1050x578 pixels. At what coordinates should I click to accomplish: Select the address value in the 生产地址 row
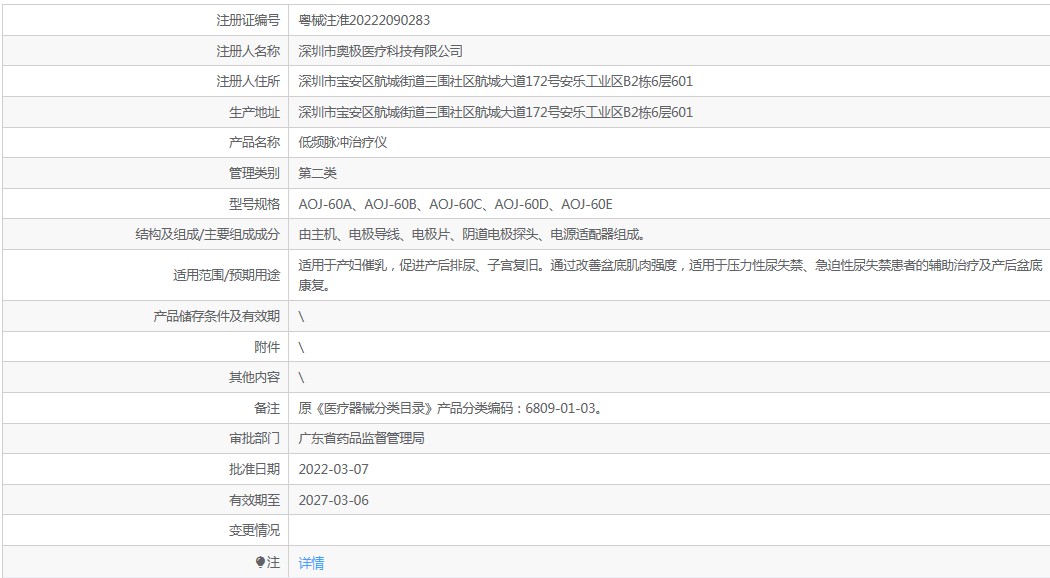496,113
